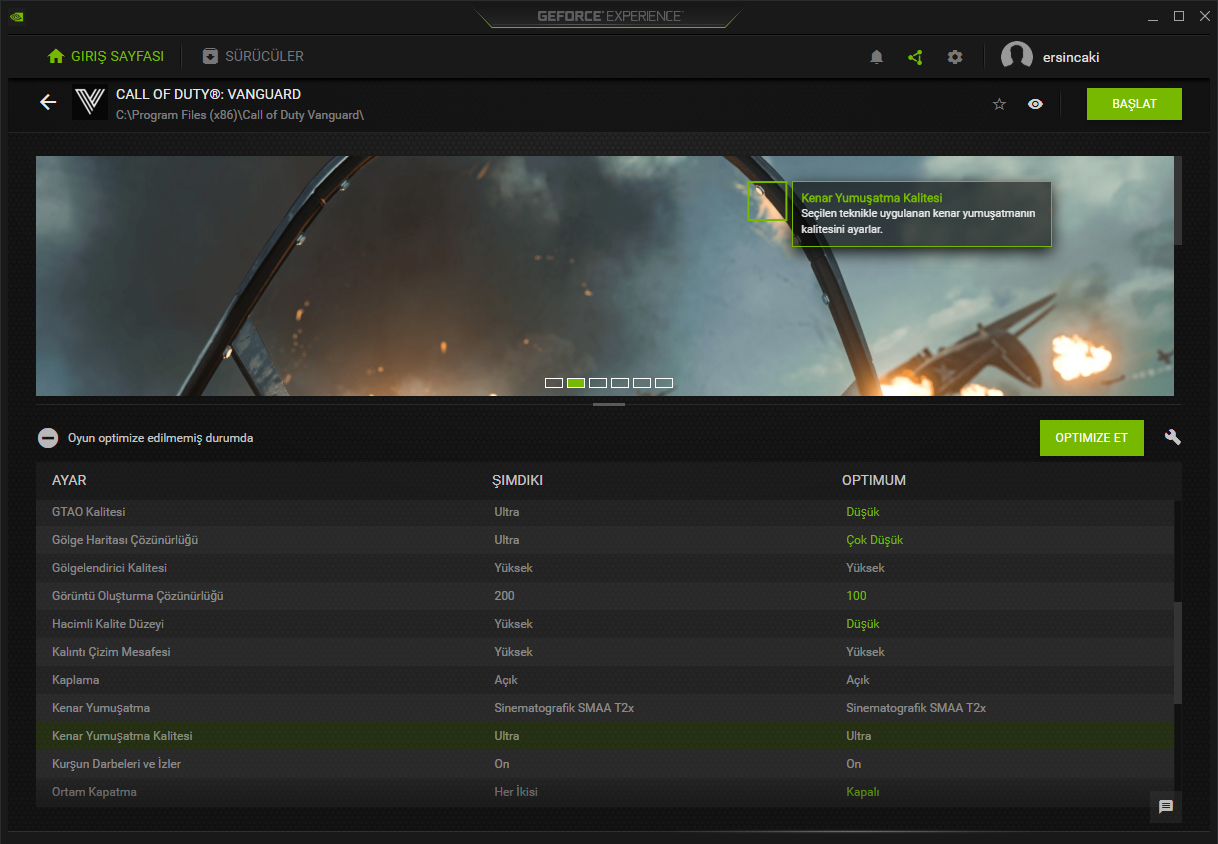The width and height of the screenshot is (1218, 844).
Task: Click the NVIDIA logo icon
Action: 18,16
